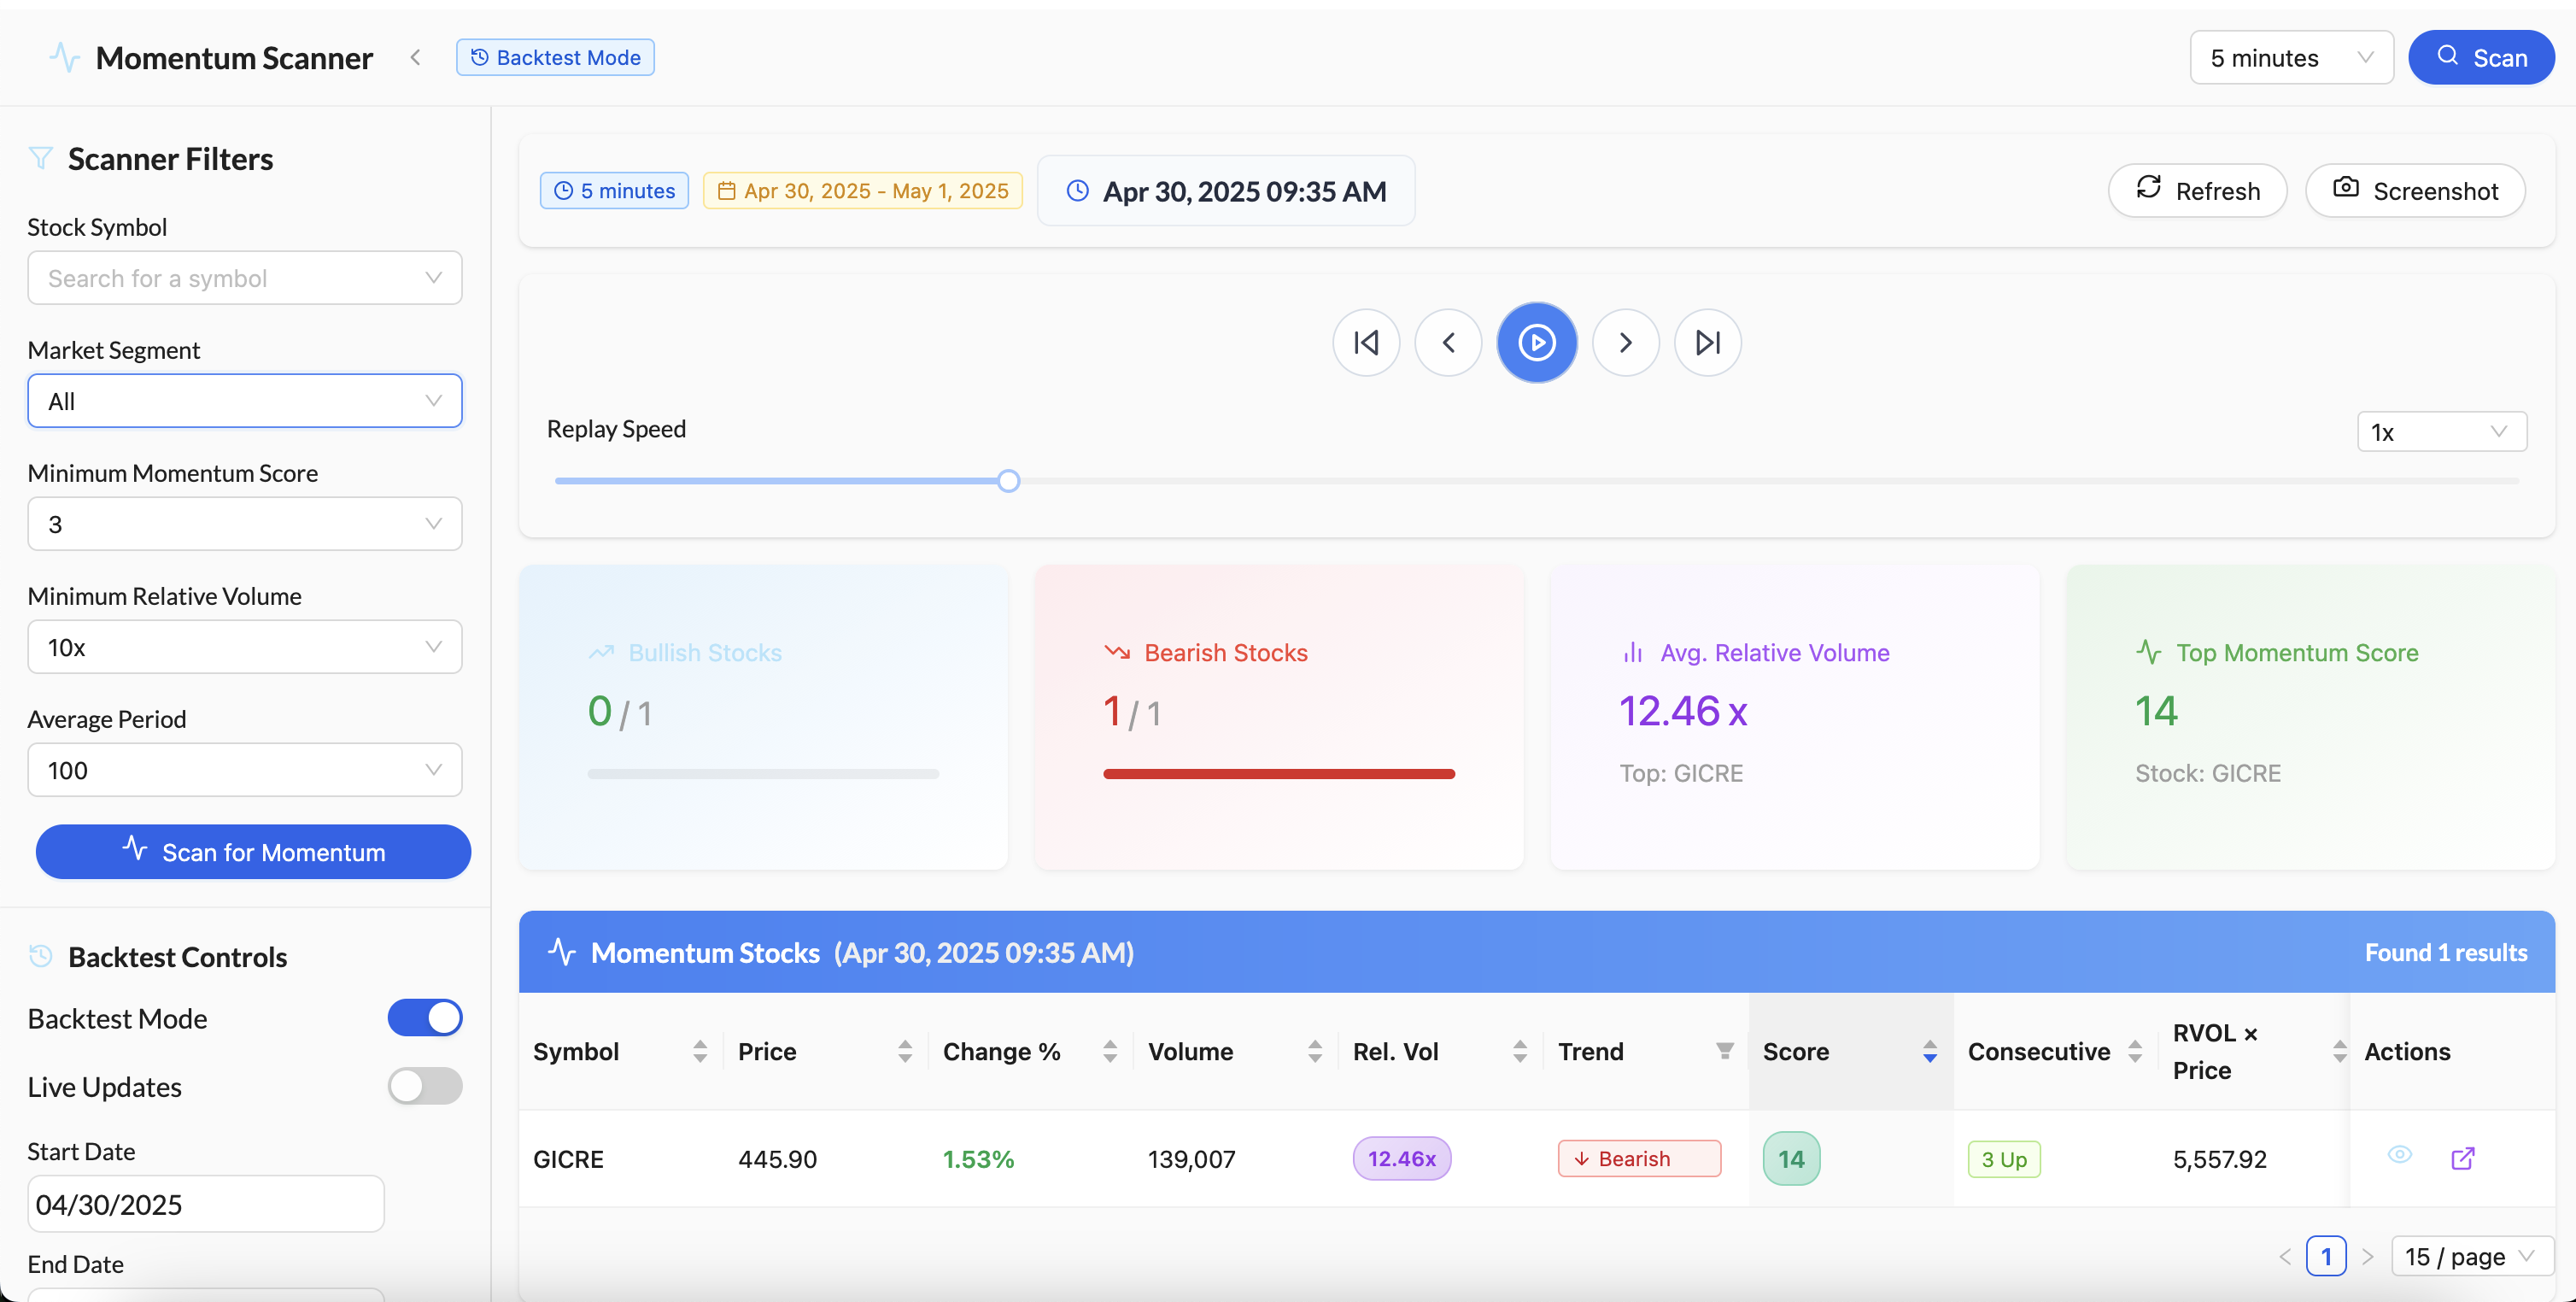Step back one replay frame
Viewport: 2576px width, 1302px height.
(x=1448, y=343)
